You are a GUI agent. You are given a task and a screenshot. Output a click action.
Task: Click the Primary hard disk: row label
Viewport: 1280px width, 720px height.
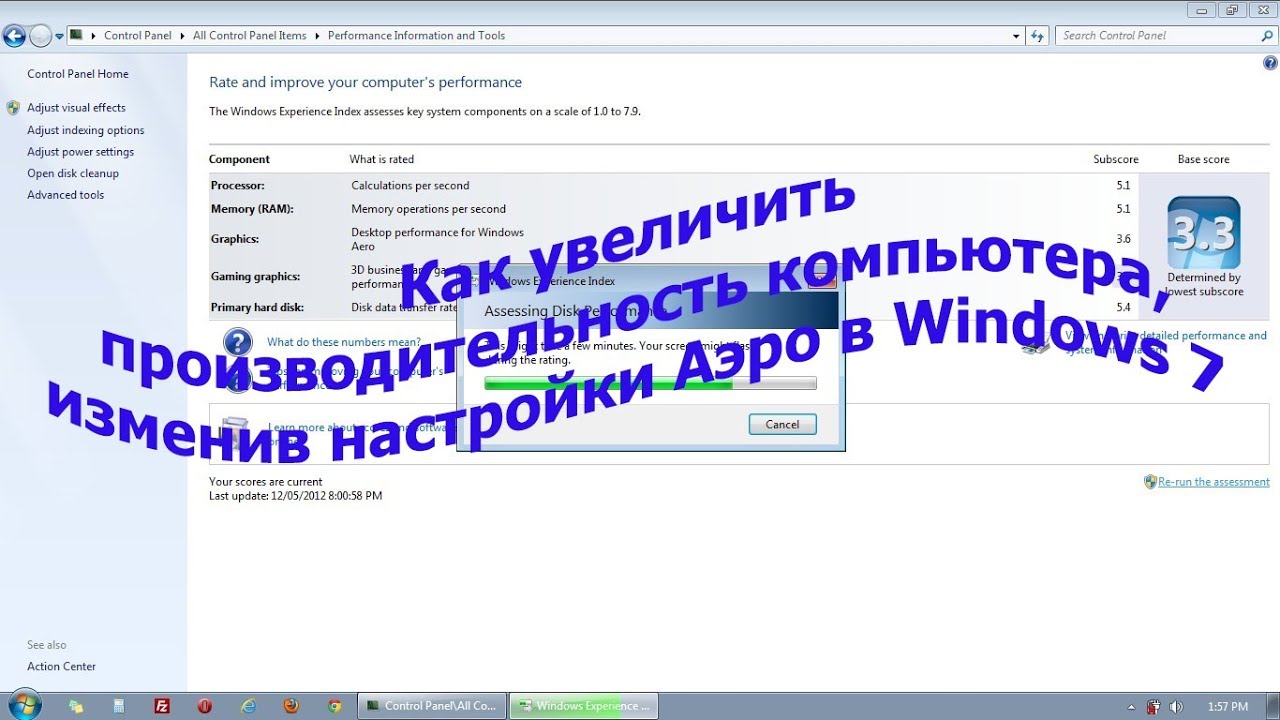(257, 307)
